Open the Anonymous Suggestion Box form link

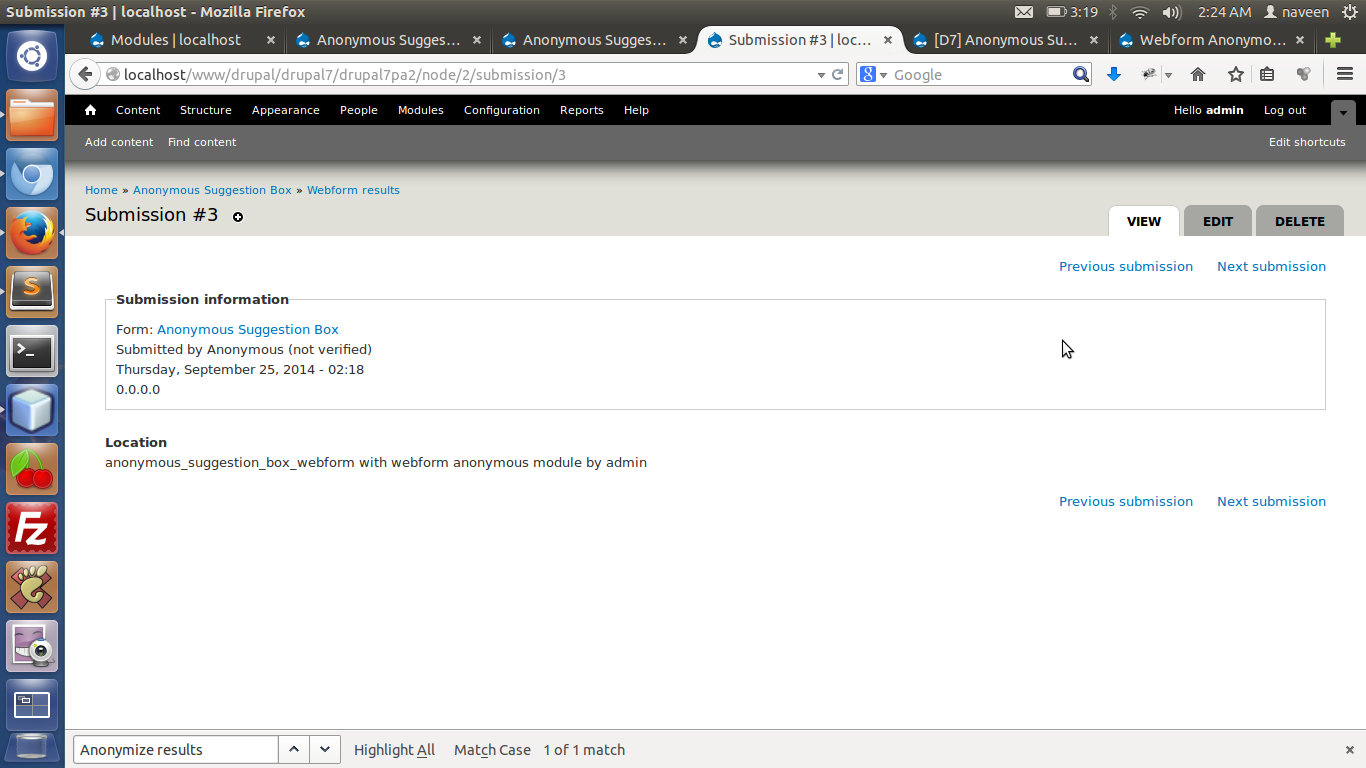click(248, 329)
